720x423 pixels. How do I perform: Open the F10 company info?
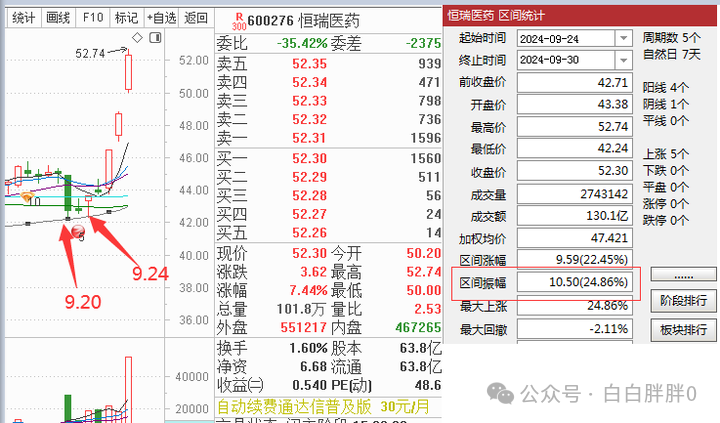click(x=93, y=18)
